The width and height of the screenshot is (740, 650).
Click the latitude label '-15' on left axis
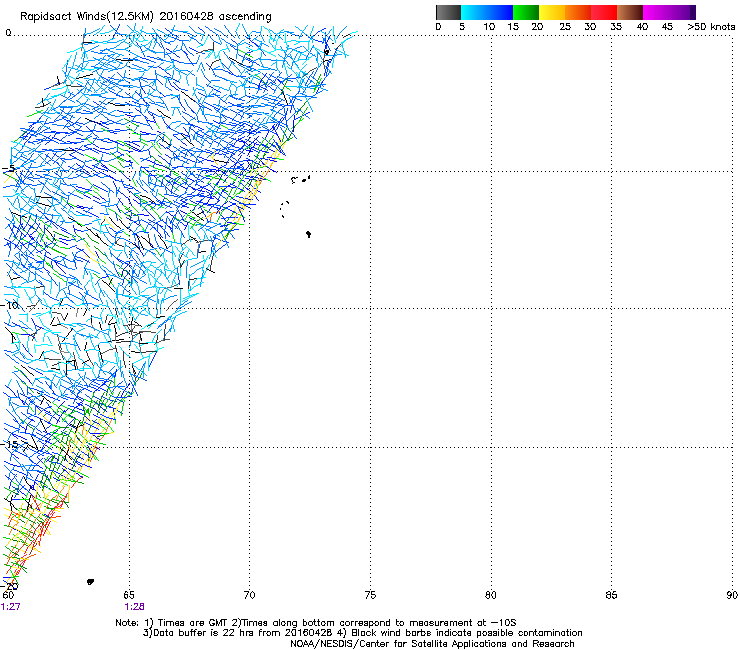pyautogui.click(x=10, y=444)
